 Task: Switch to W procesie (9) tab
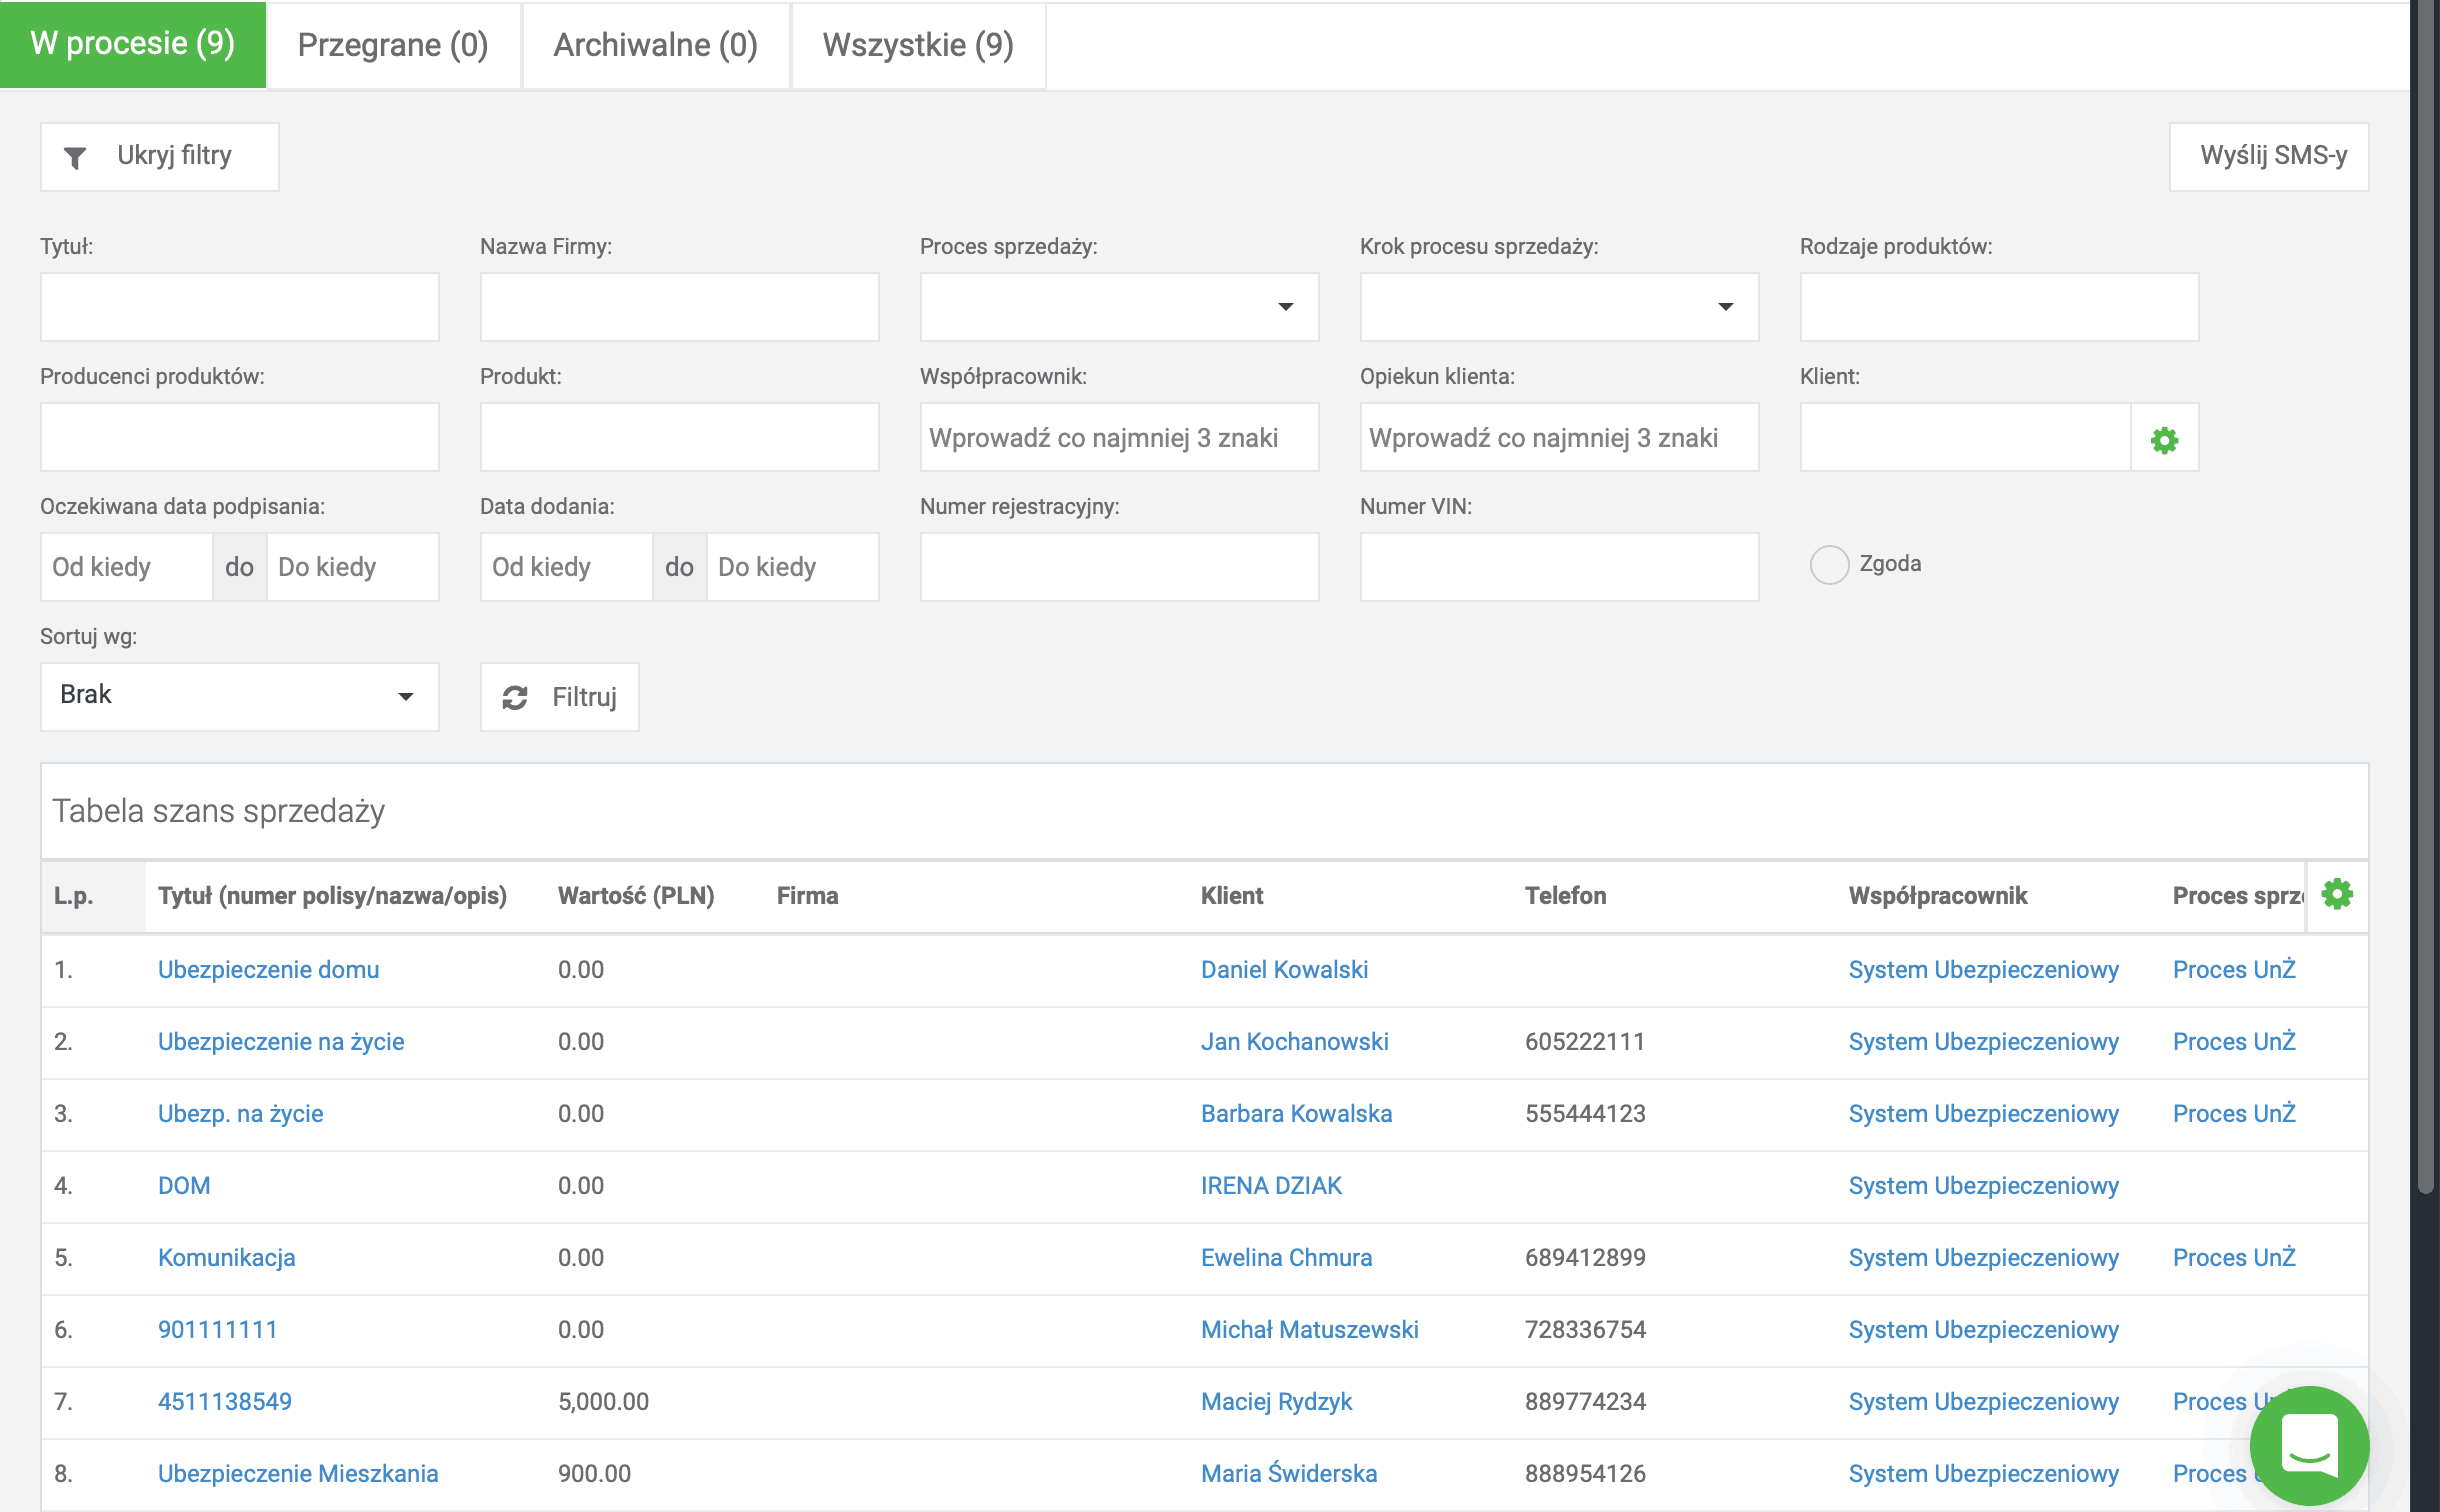pyautogui.click(x=133, y=44)
